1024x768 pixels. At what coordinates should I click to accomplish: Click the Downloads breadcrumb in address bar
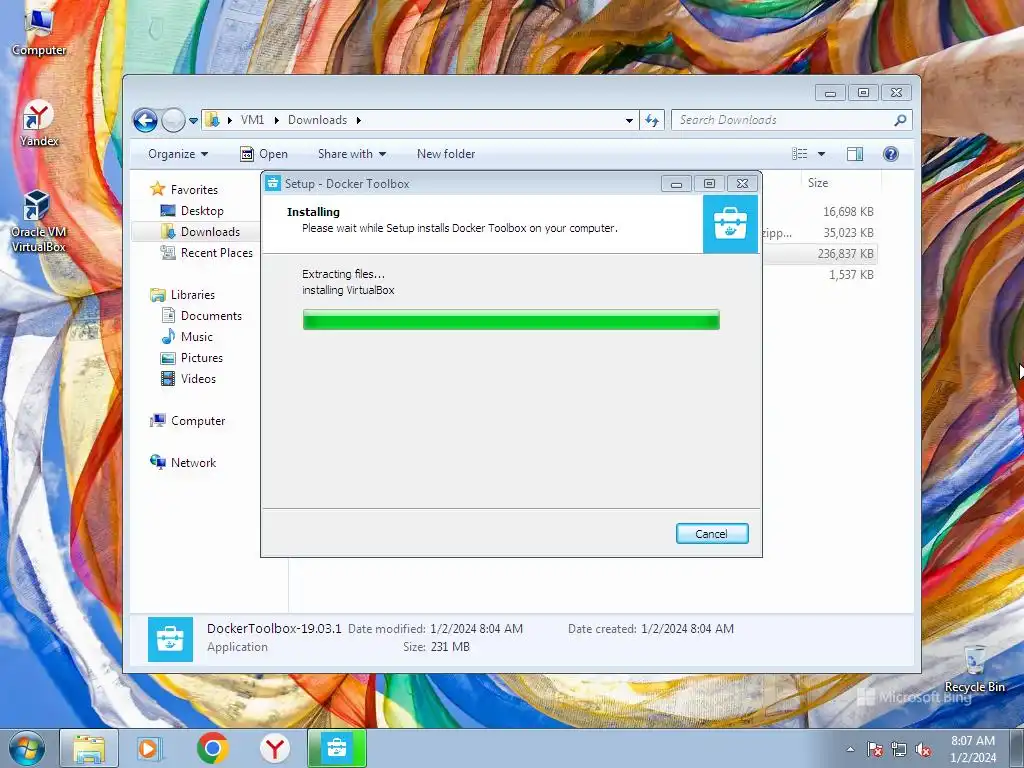pos(317,120)
